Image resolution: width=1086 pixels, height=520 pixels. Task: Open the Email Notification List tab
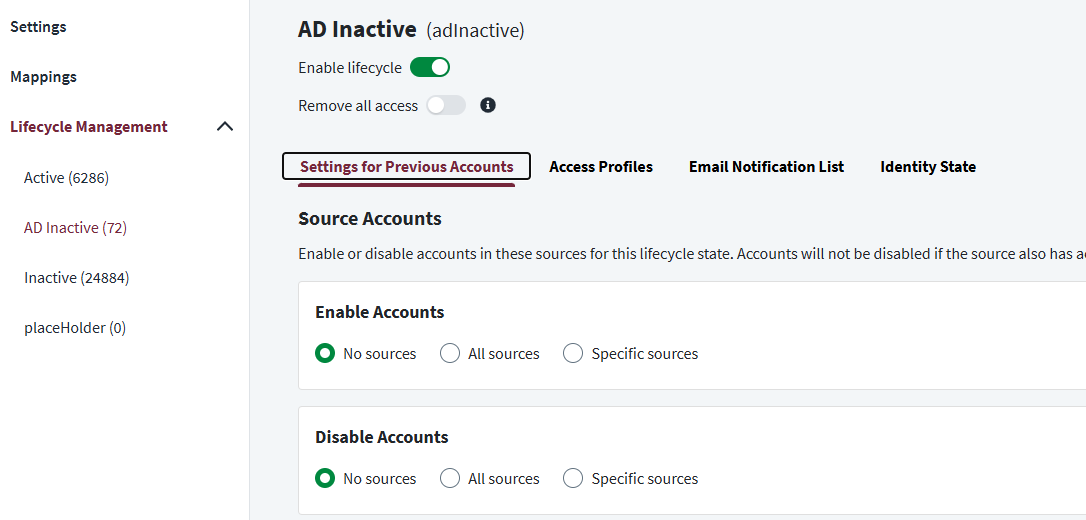[x=766, y=167]
